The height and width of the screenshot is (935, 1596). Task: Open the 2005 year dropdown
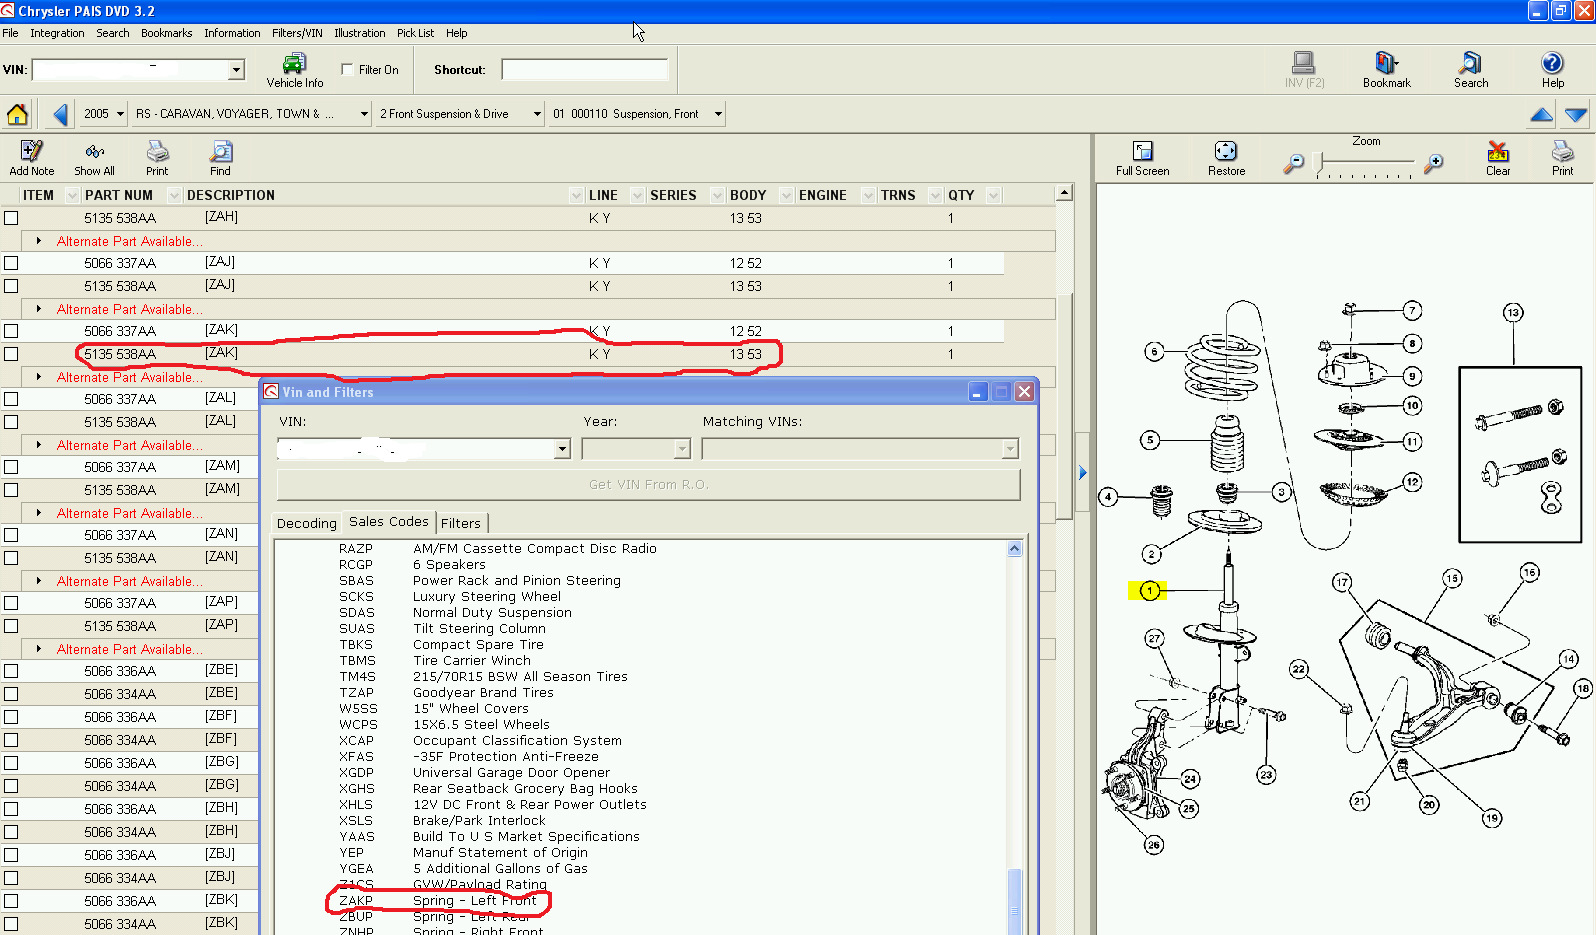pos(120,114)
